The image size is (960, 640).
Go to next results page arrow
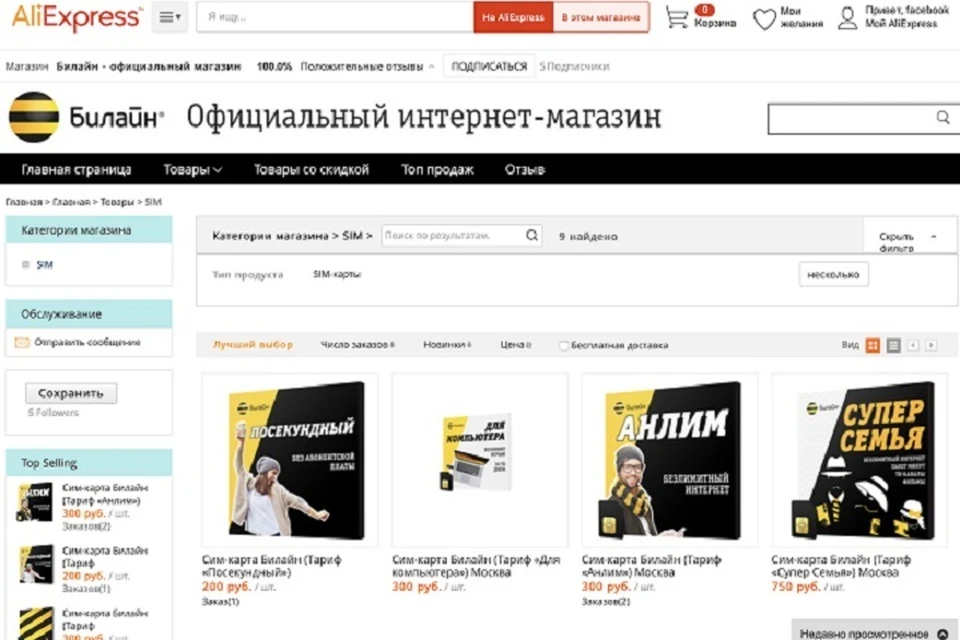click(x=931, y=345)
